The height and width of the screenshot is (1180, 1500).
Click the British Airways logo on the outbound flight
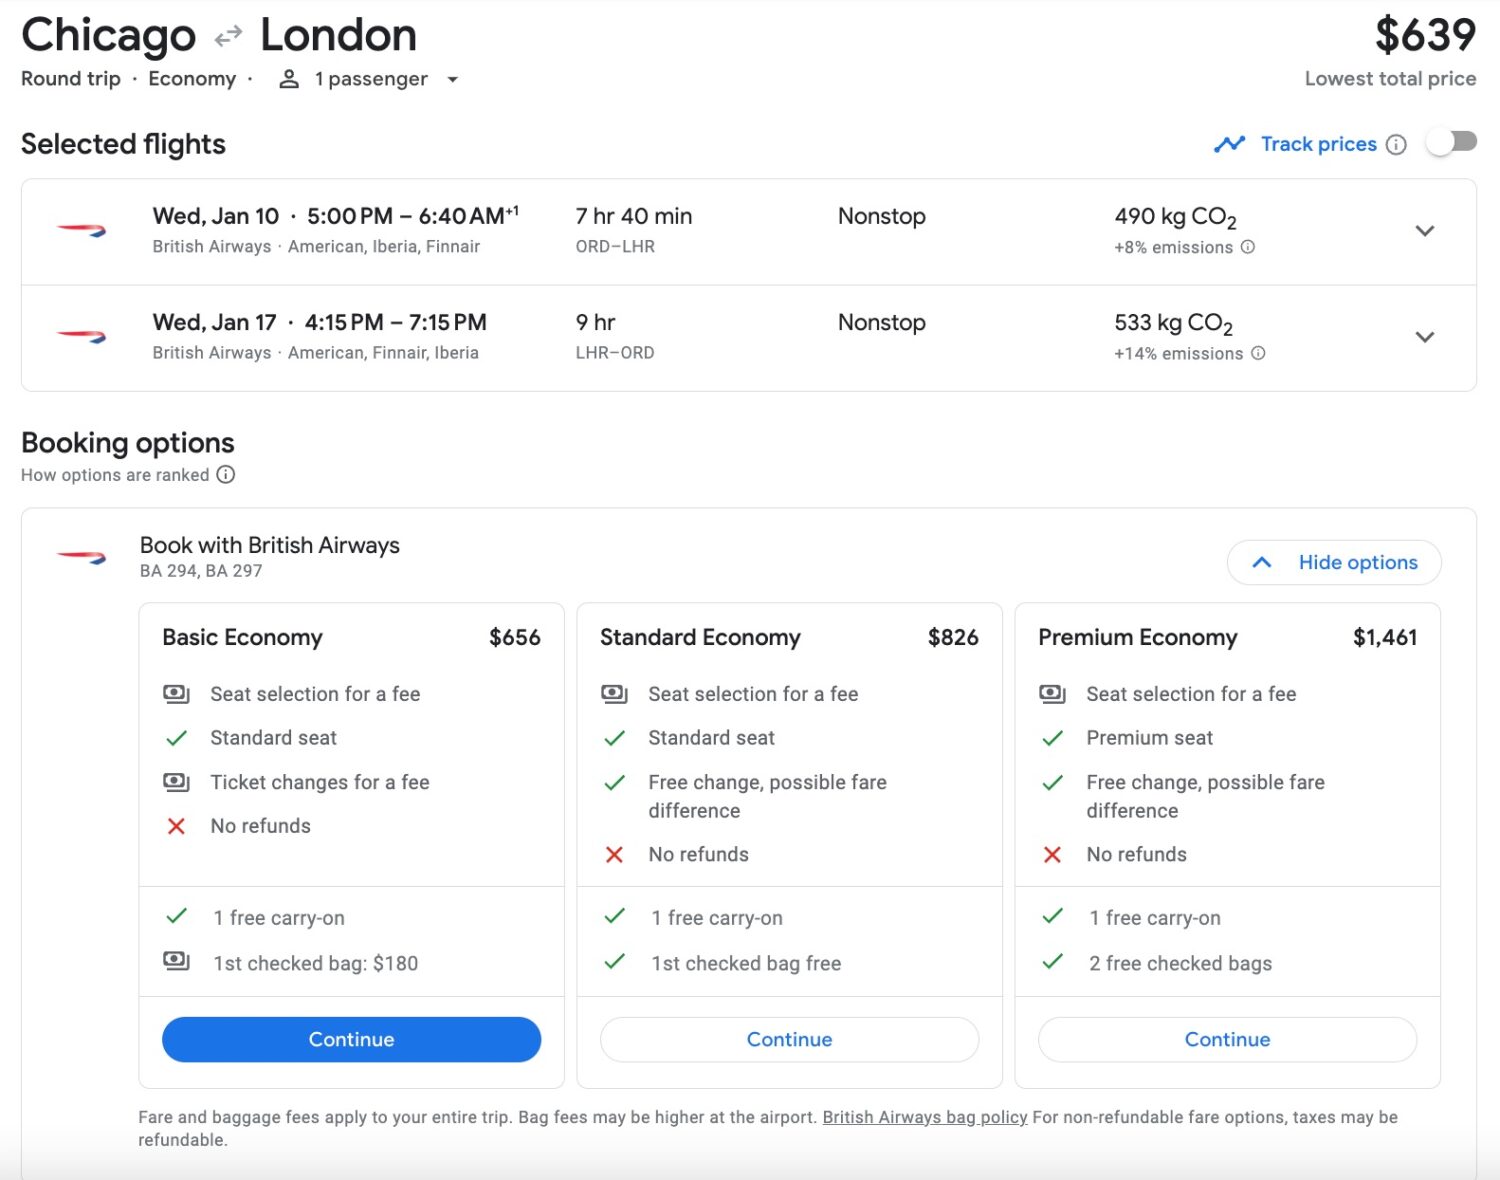(x=82, y=230)
